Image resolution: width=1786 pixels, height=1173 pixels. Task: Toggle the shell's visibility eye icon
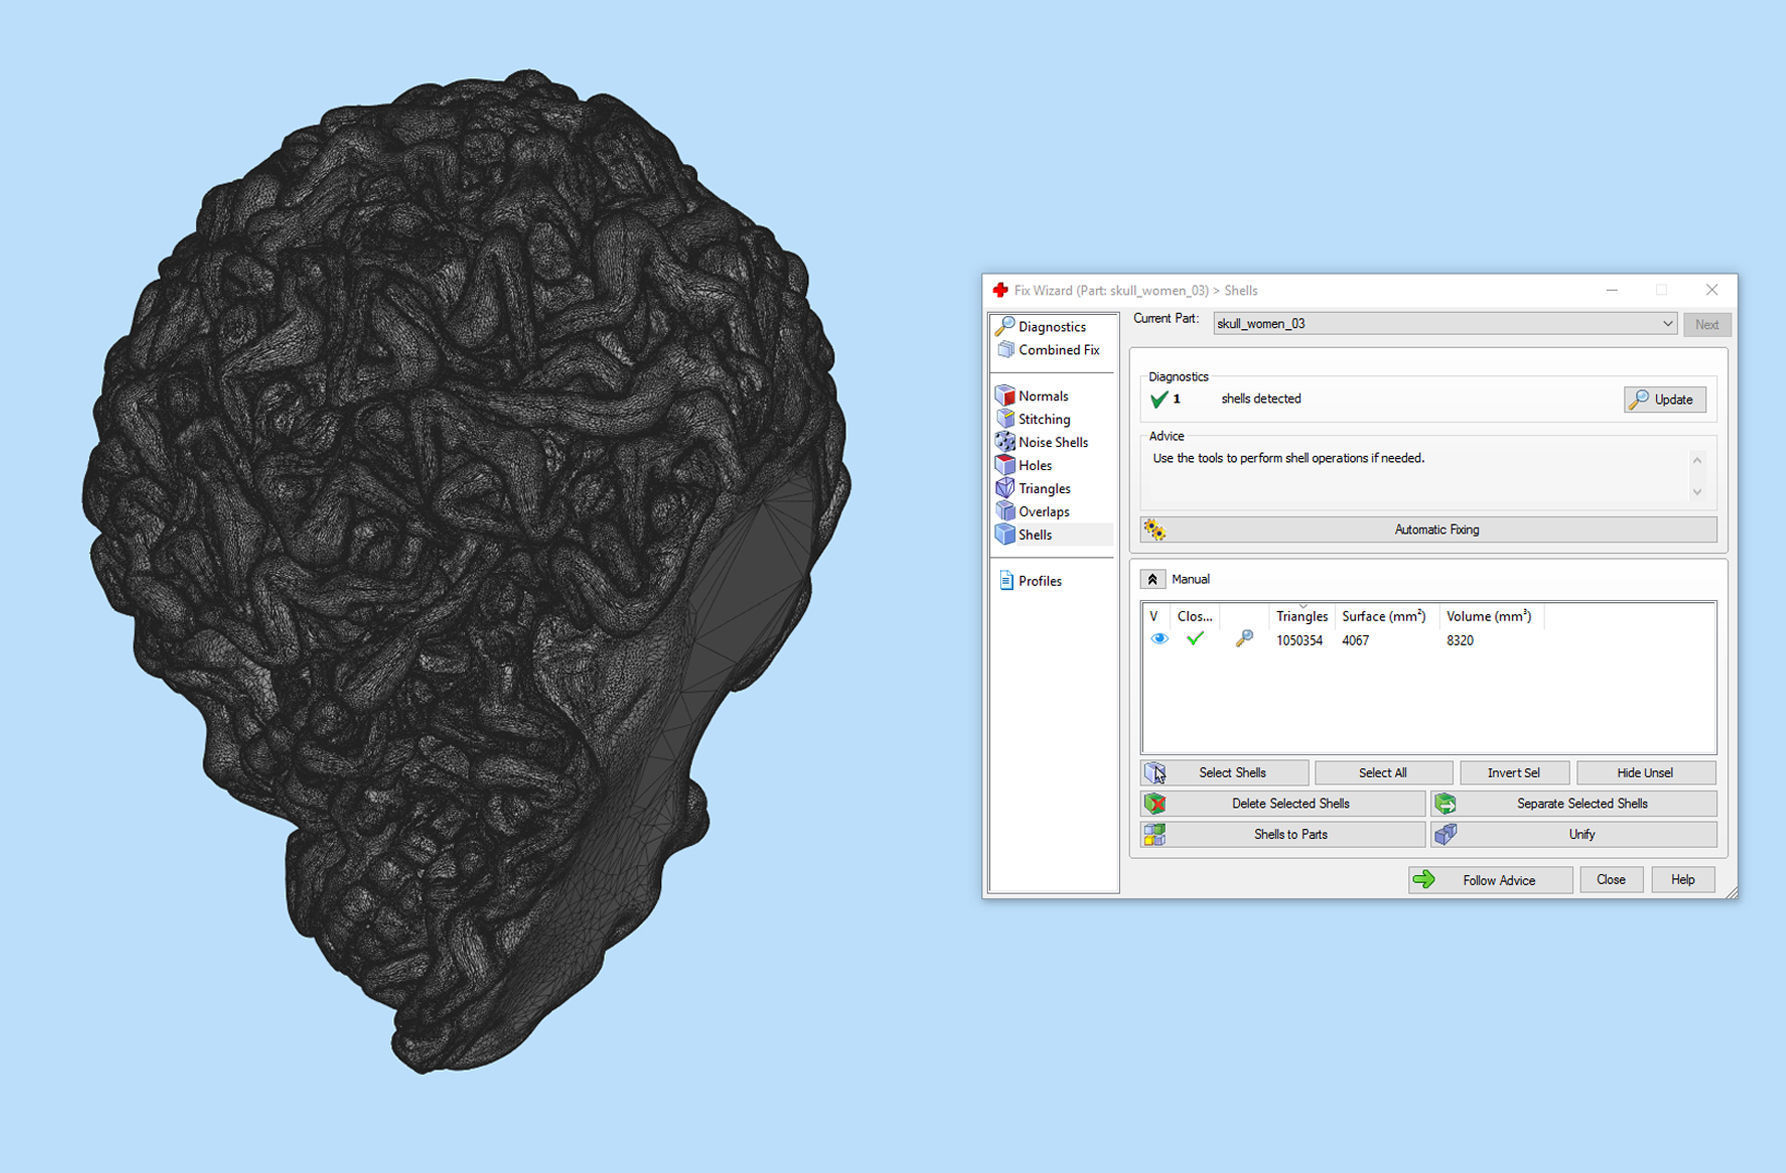tap(1159, 639)
